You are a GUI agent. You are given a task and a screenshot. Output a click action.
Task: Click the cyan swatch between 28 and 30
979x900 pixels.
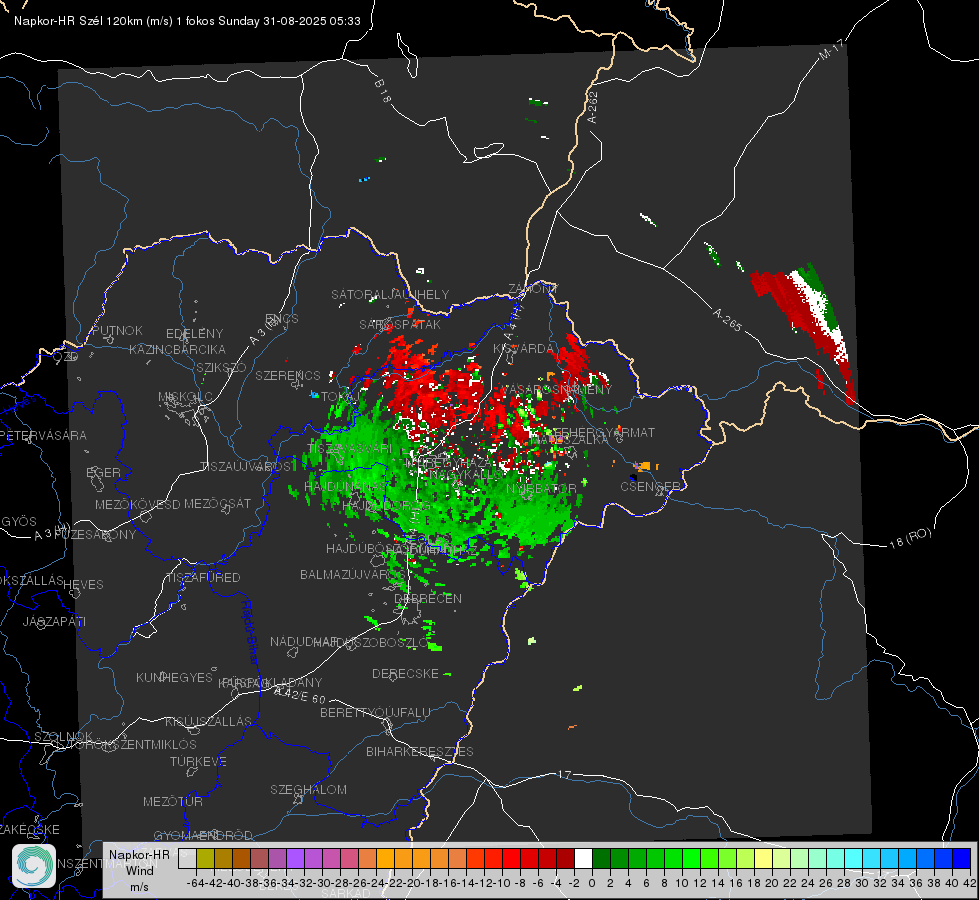(x=854, y=858)
